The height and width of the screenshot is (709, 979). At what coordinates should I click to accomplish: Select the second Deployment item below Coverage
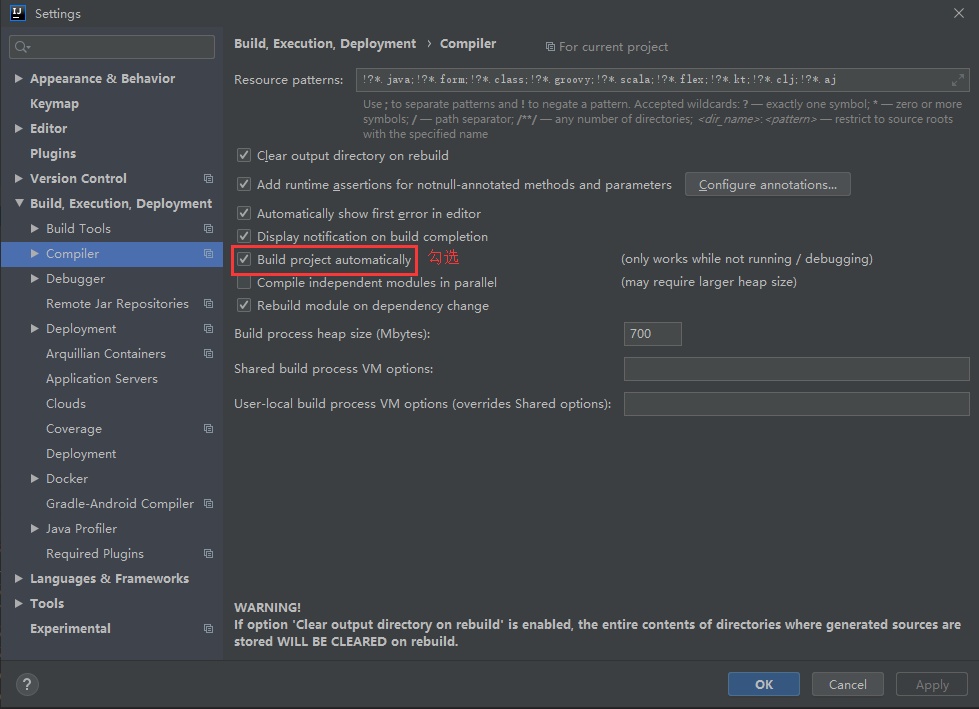(81, 454)
